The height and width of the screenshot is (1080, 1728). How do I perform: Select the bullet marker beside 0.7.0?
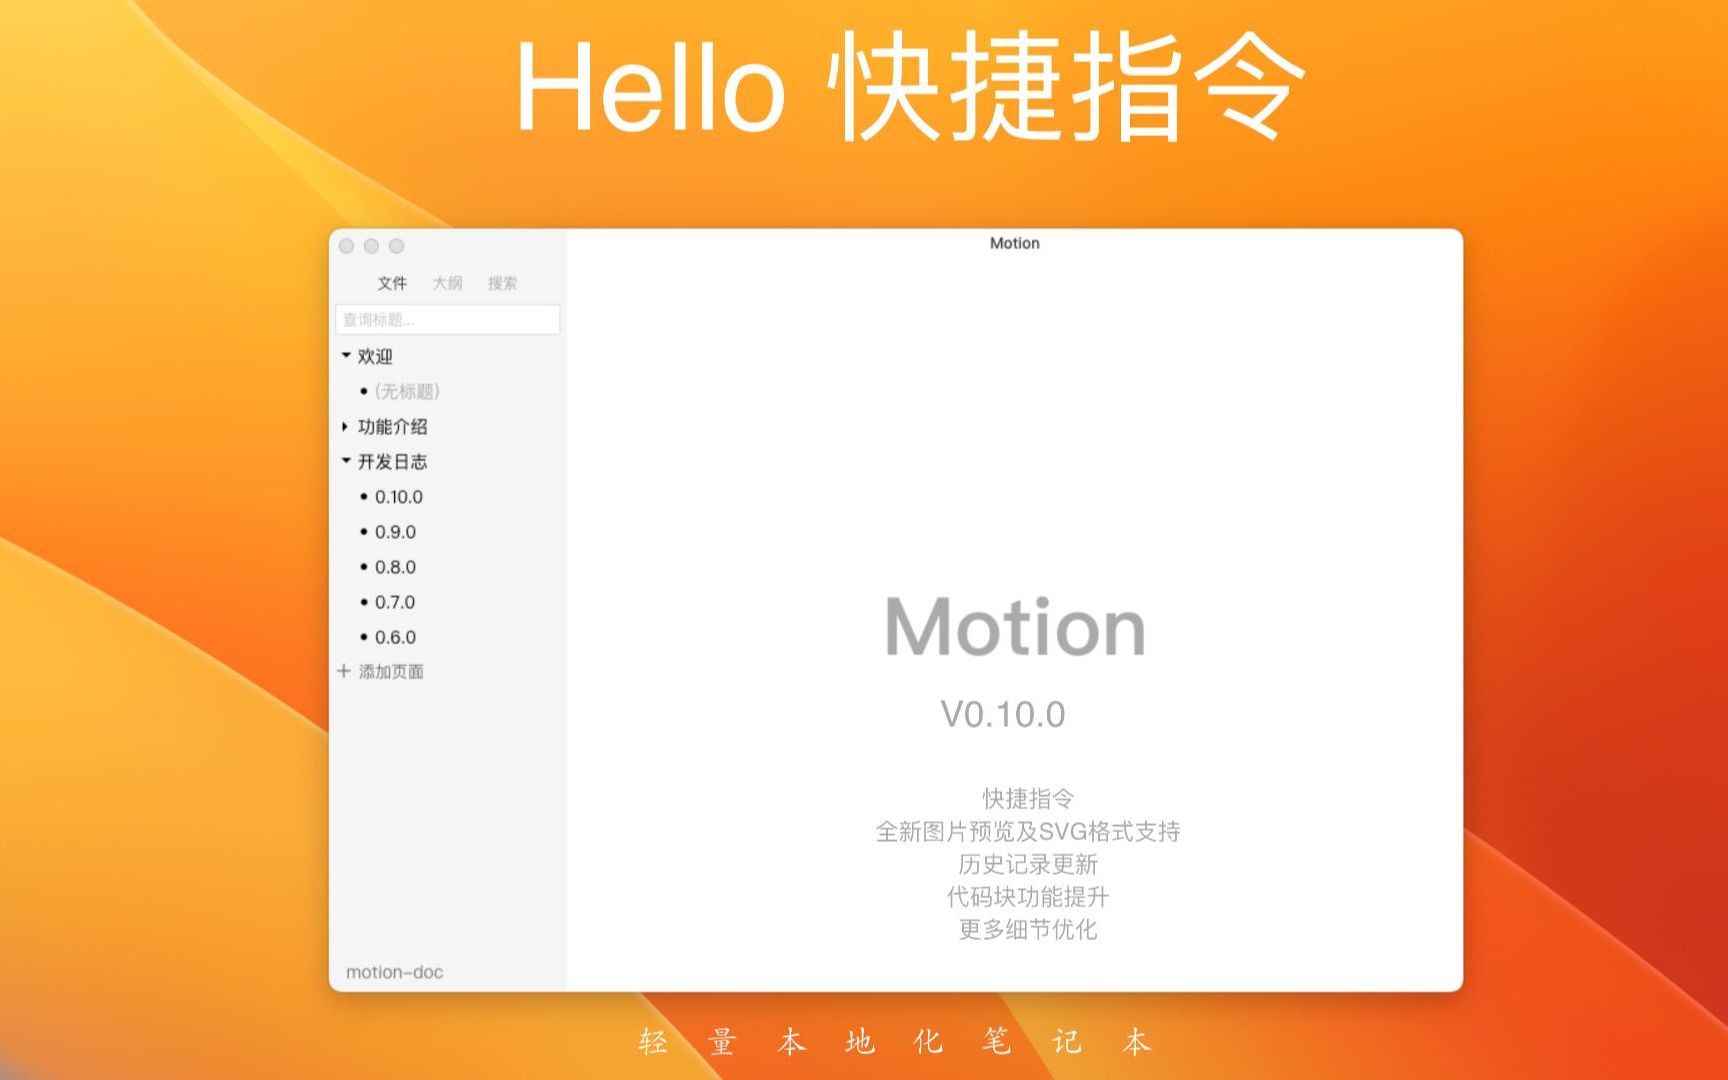pyautogui.click(x=364, y=602)
